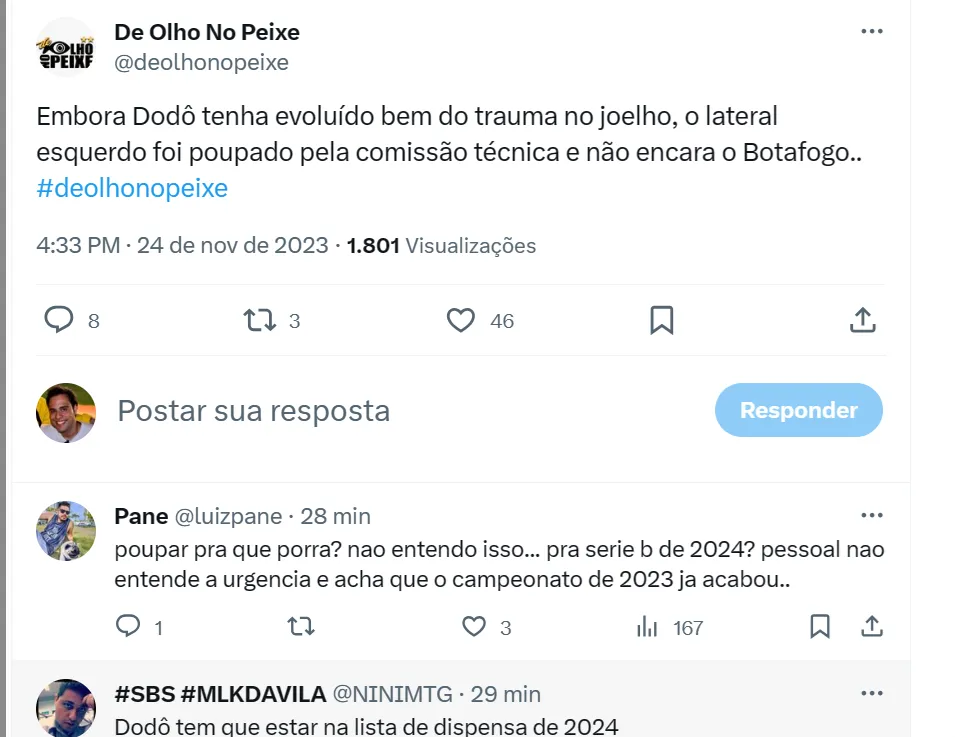Image resolution: width=955 pixels, height=737 pixels.
Task: Focus the 'Postar sua resposta' reply field
Action: pyautogui.click(x=400, y=410)
